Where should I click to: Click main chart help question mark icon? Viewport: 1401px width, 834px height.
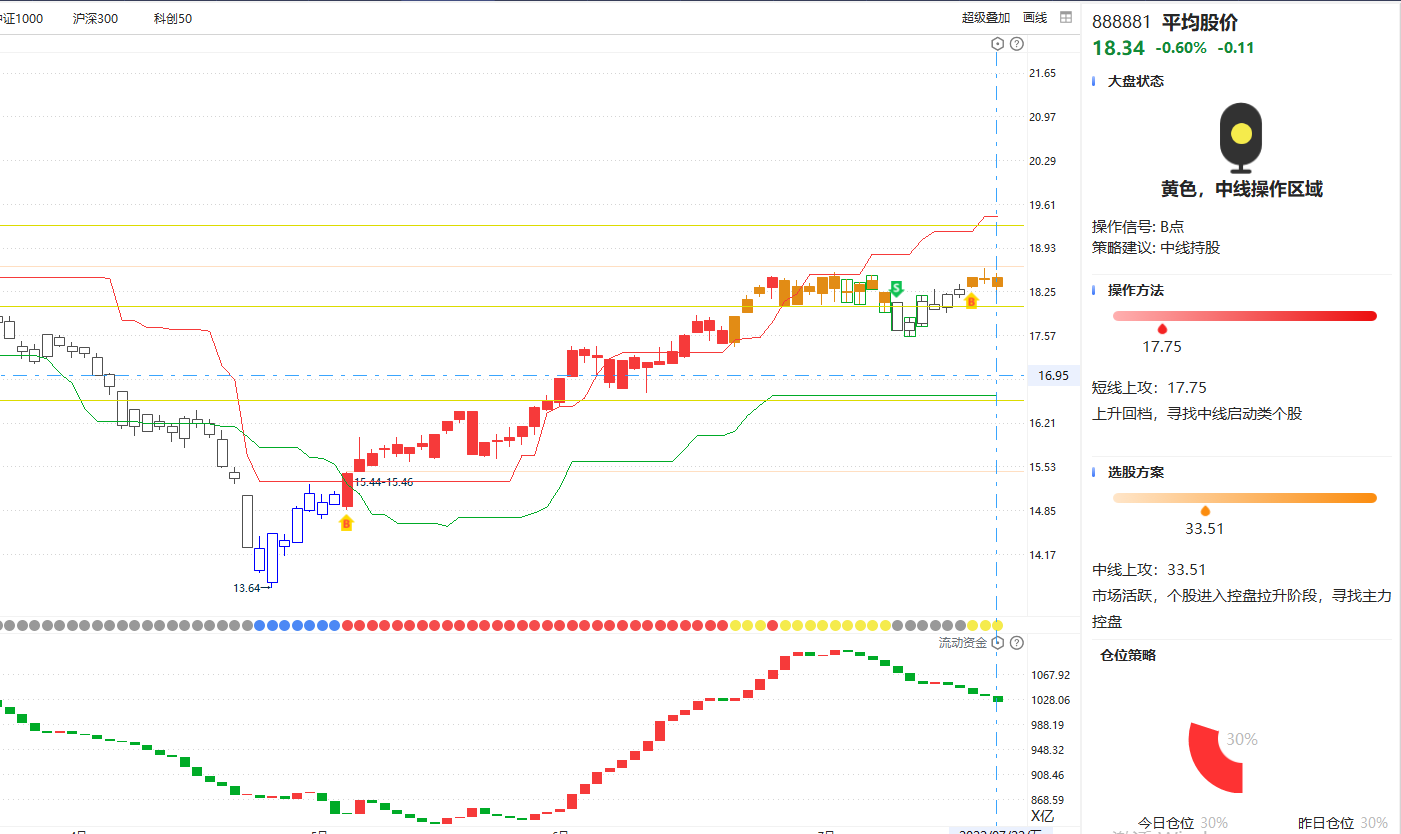(x=1017, y=43)
